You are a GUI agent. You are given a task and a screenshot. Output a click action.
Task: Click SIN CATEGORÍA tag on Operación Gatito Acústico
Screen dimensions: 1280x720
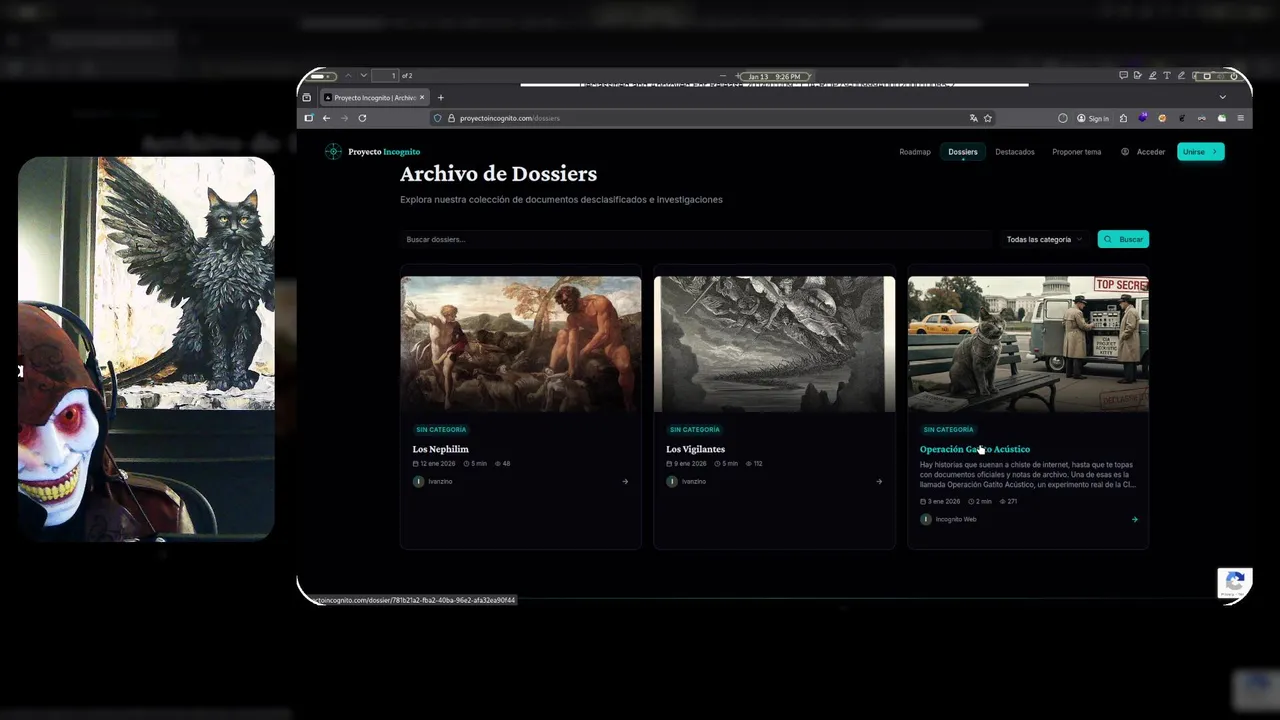(x=948, y=430)
